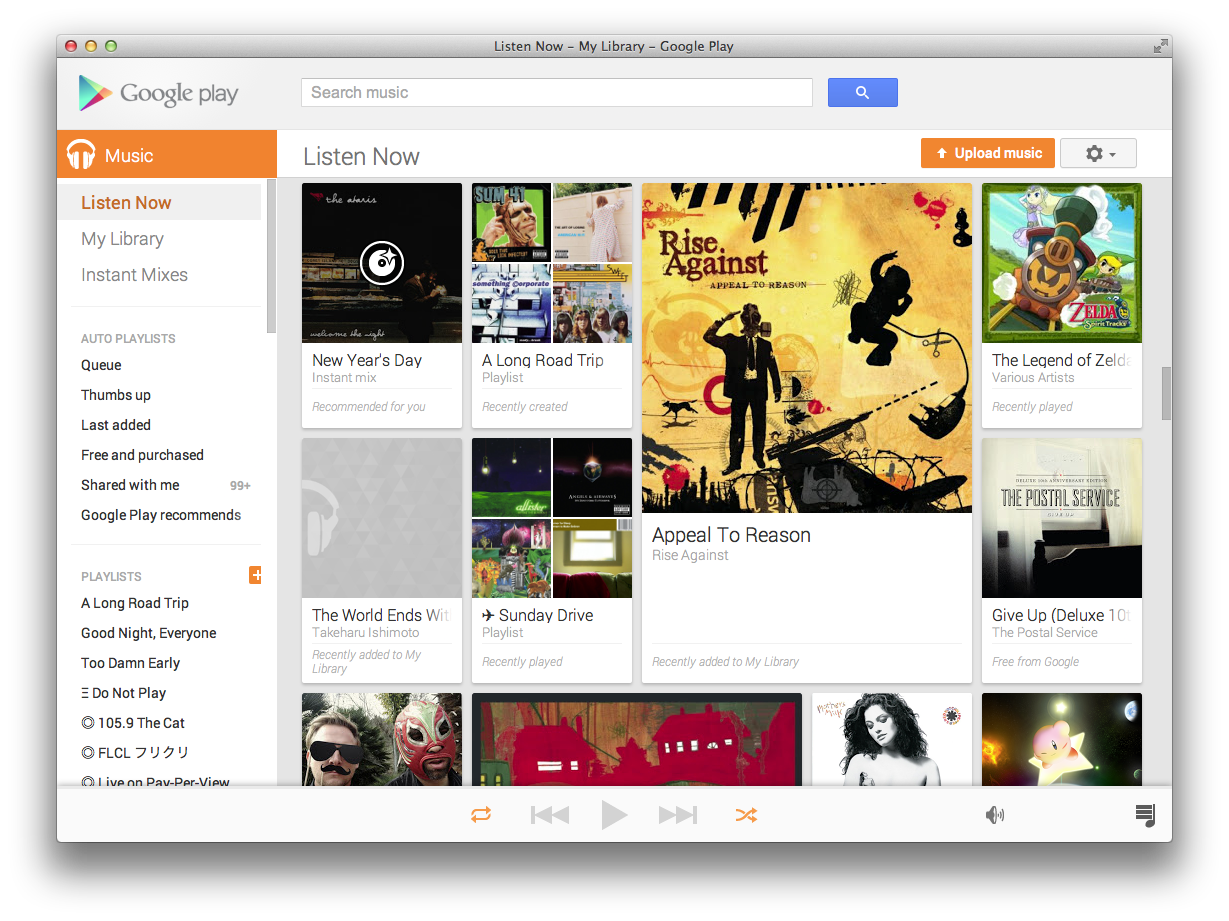Open Sunday Drive playlist artwork
Viewport: 1229px width, 921px height.
[552, 518]
